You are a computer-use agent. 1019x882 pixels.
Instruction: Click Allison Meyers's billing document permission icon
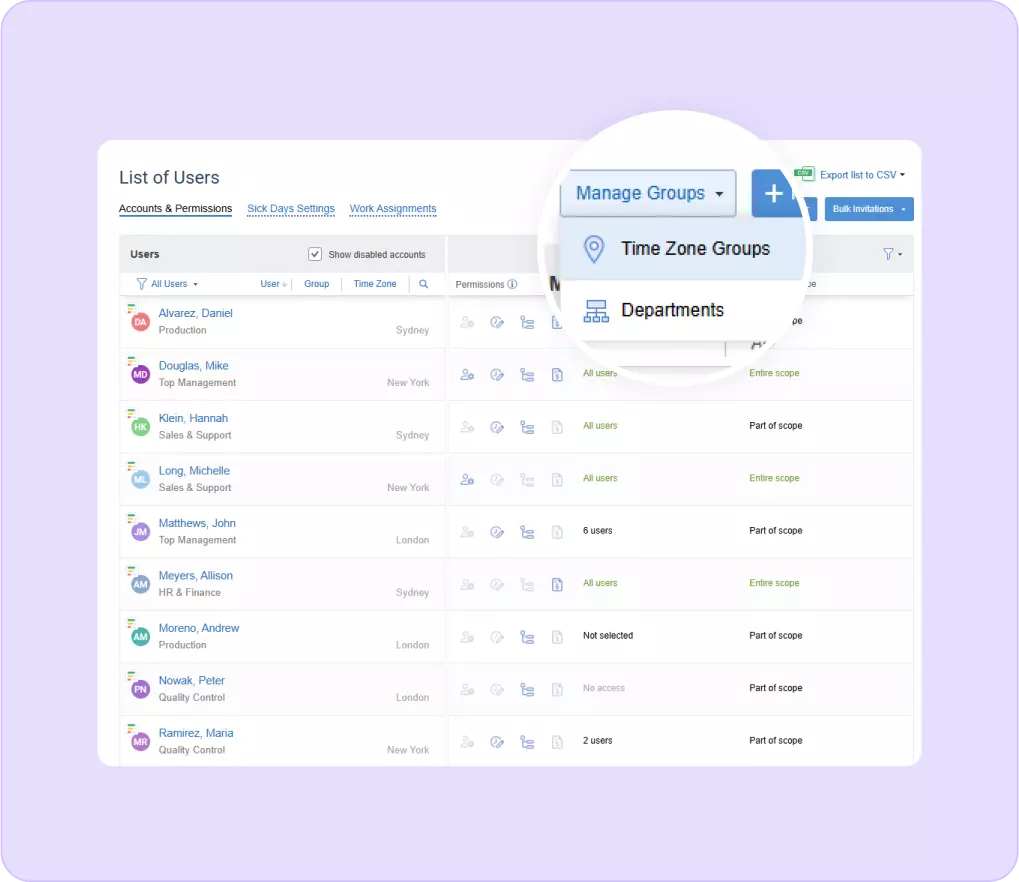tap(557, 584)
